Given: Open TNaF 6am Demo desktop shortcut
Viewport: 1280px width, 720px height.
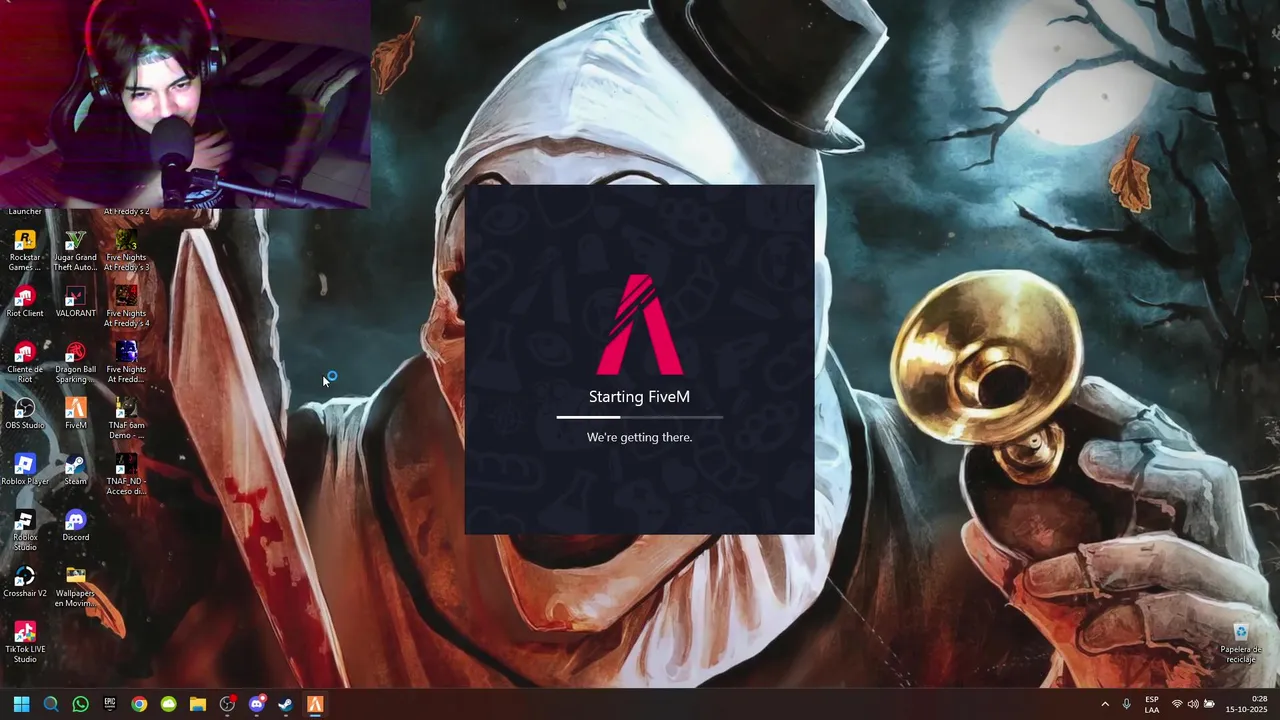Looking at the screenshot, I should click(126, 419).
